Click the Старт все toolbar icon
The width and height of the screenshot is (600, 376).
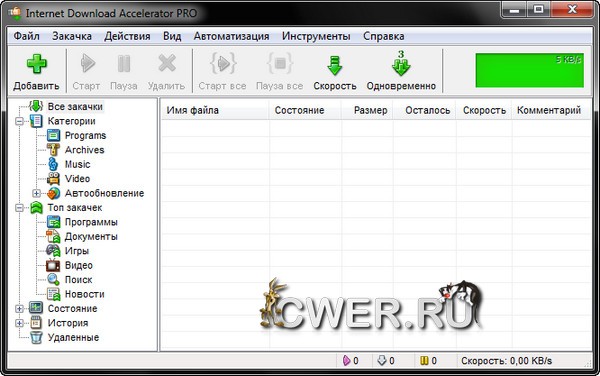pyautogui.click(x=223, y=63)
